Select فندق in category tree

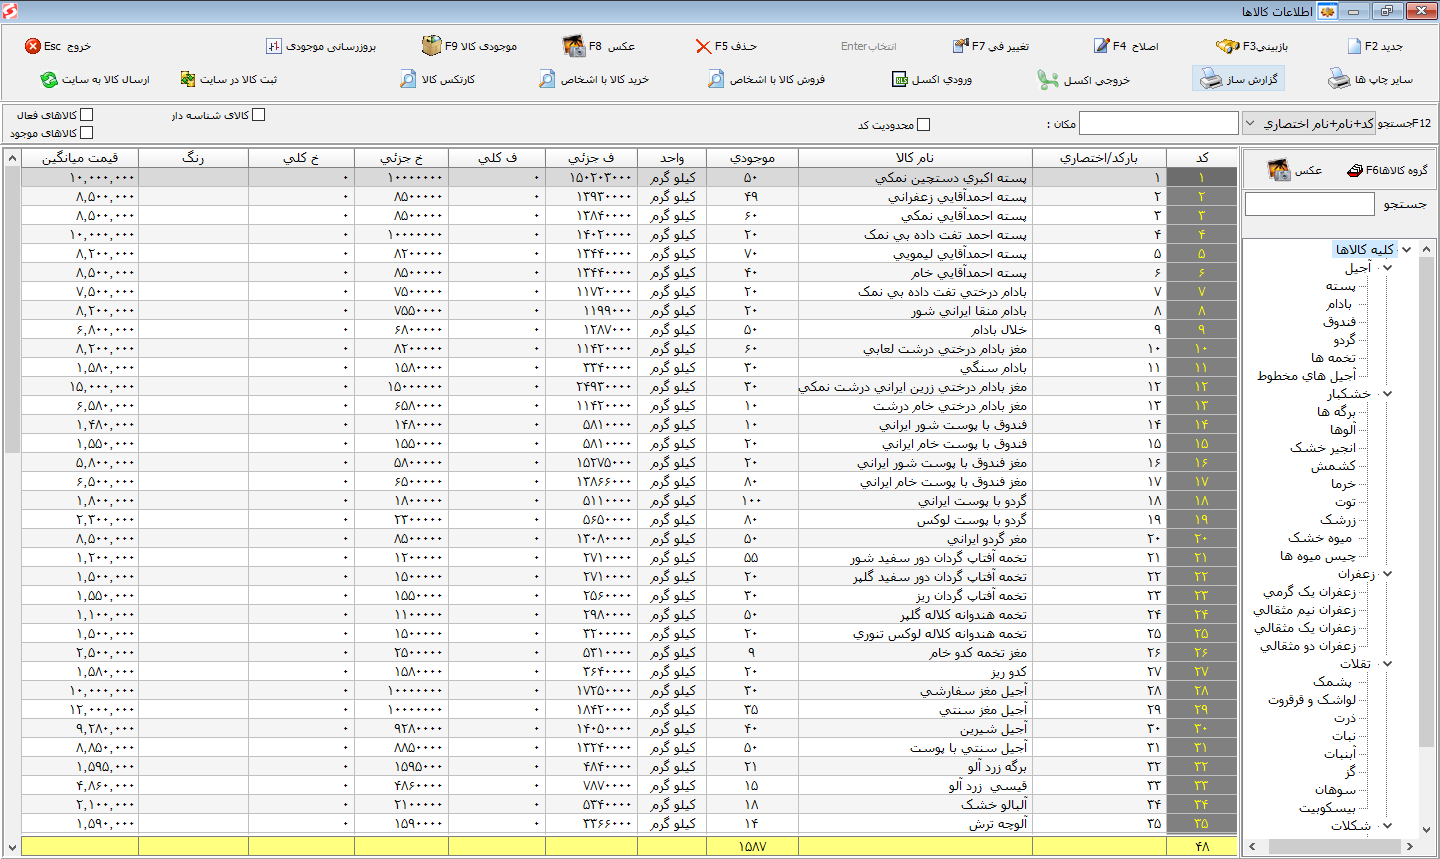coord(1339,322)
